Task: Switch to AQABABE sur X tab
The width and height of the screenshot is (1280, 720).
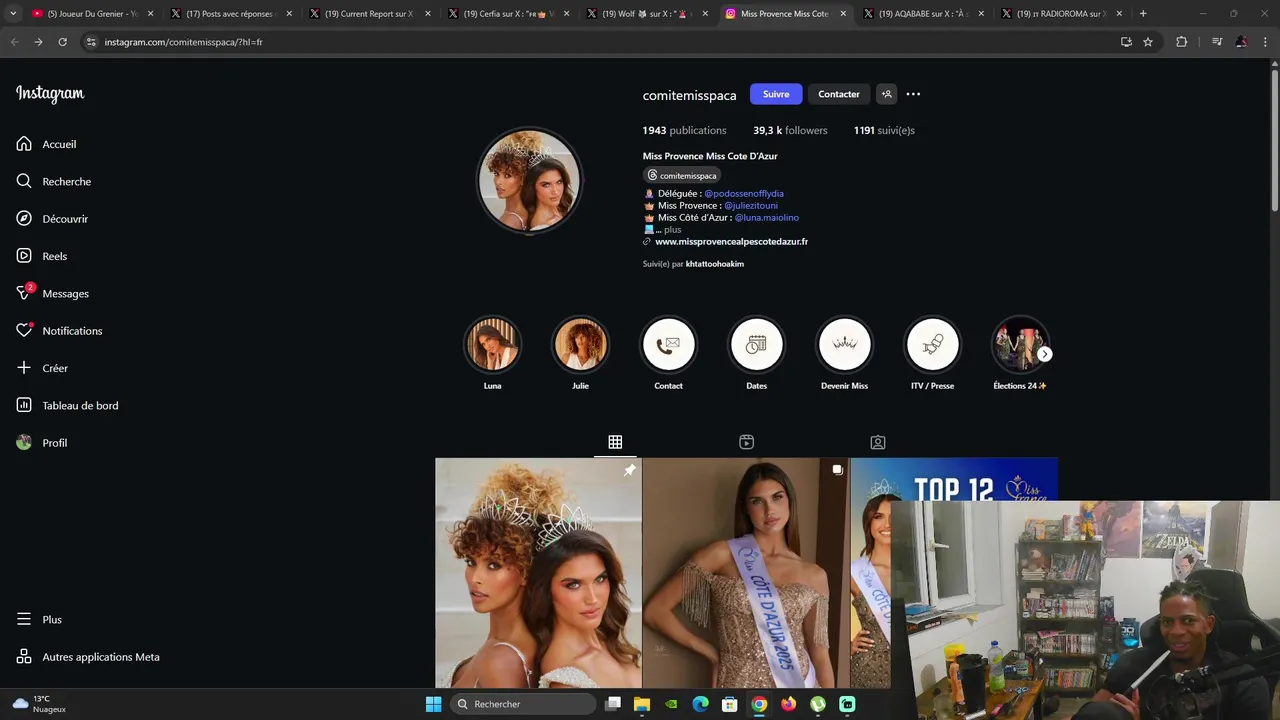Action: (924, 14)
